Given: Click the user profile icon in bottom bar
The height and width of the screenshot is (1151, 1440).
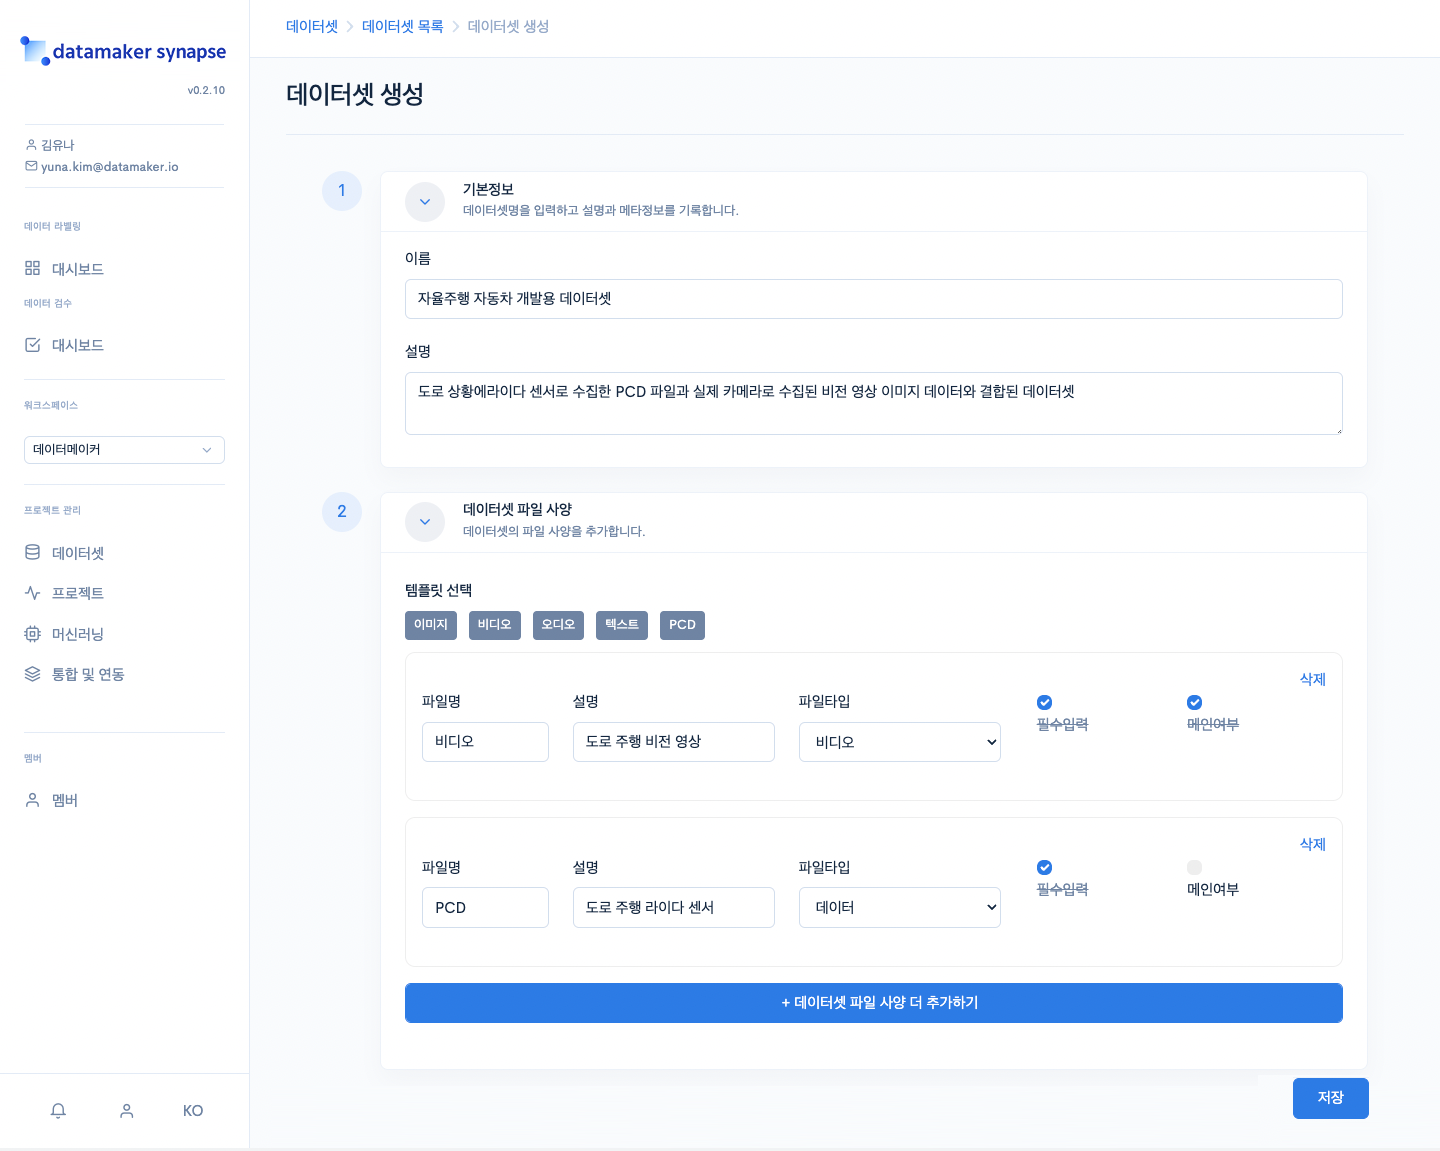Looking at the screenshot, I should (127, 1110).
